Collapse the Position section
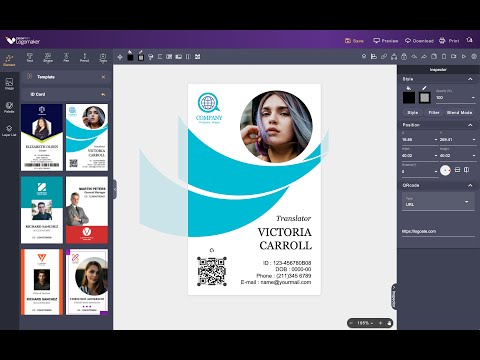480x360 pixels. (x=470, y=125)
